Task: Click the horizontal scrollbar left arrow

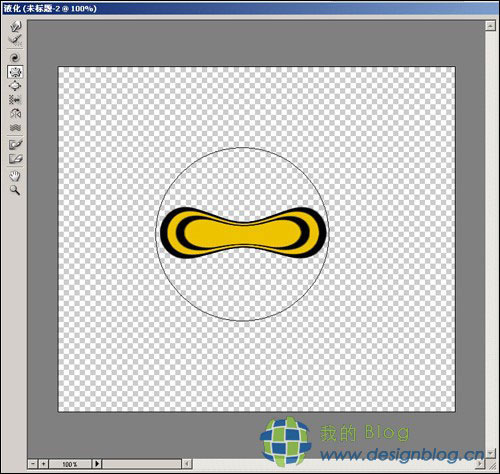Action: click(187, 464)
